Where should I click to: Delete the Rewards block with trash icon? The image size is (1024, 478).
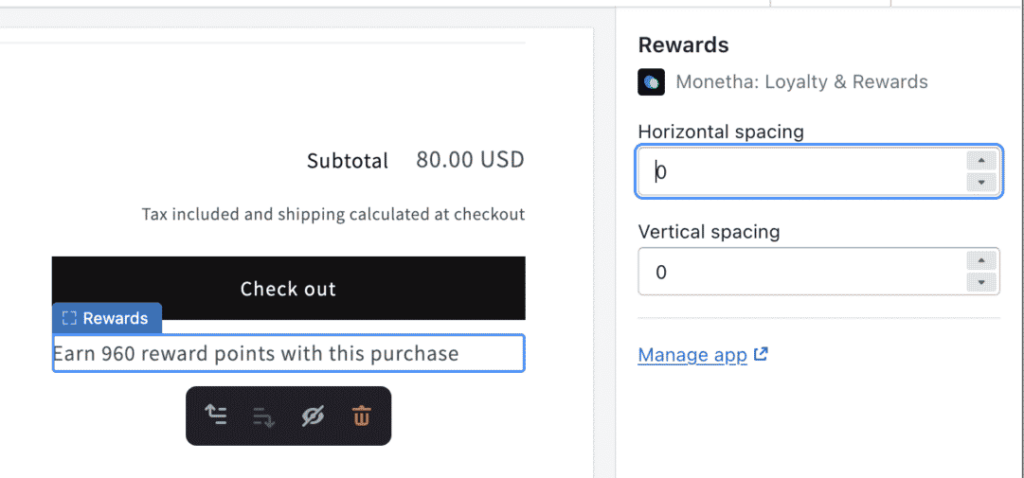(x=361, y=416)
